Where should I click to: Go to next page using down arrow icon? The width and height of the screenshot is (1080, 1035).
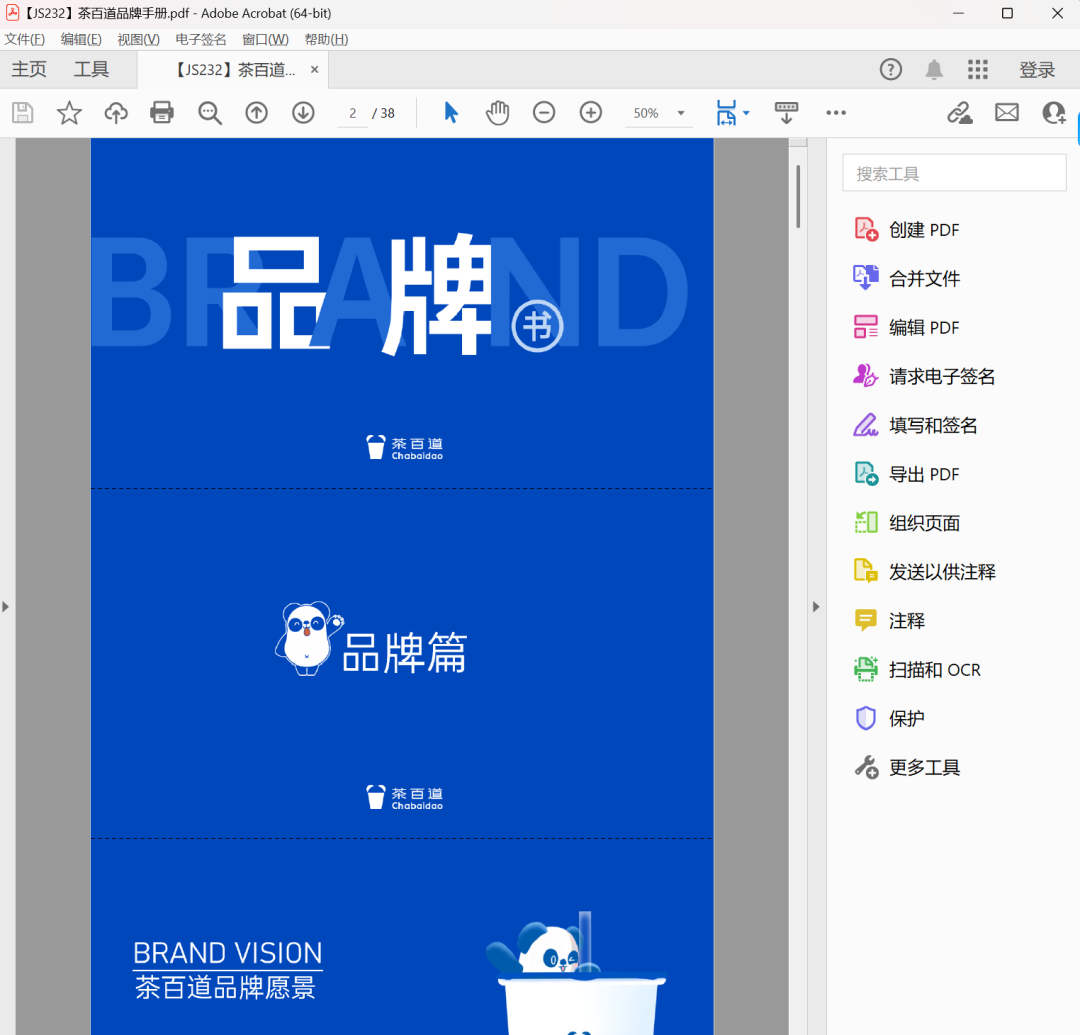pyautogui.click(x=303, y=112)
